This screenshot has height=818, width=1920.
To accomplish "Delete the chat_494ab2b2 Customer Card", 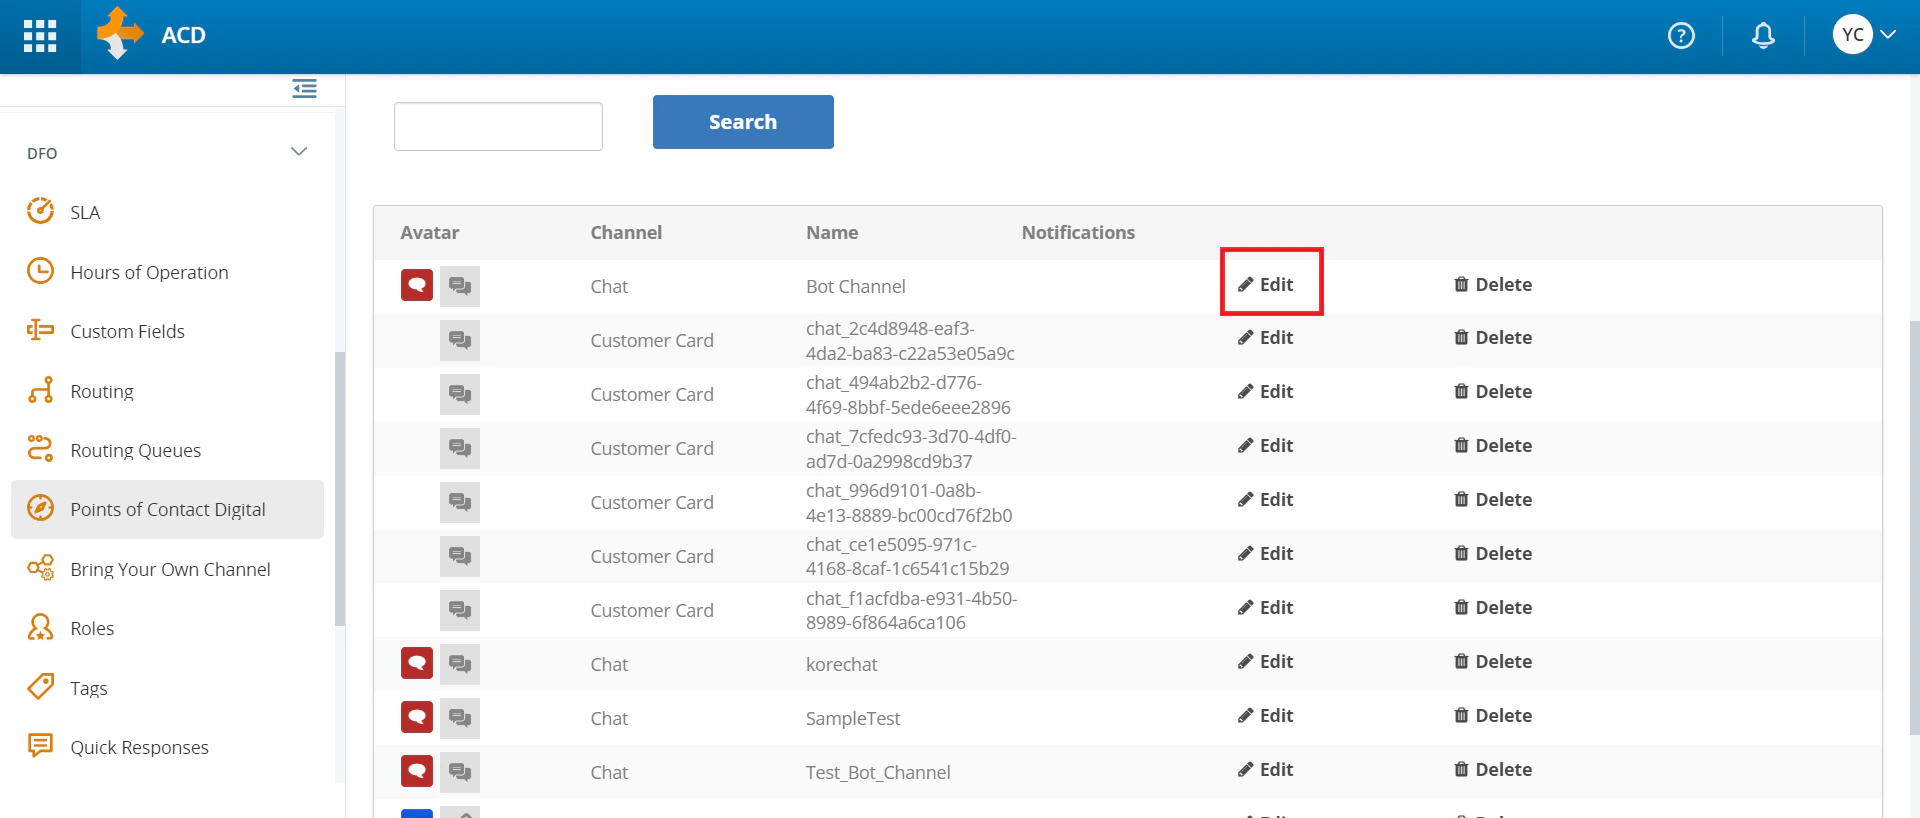I will click(x=1493, y=392).
